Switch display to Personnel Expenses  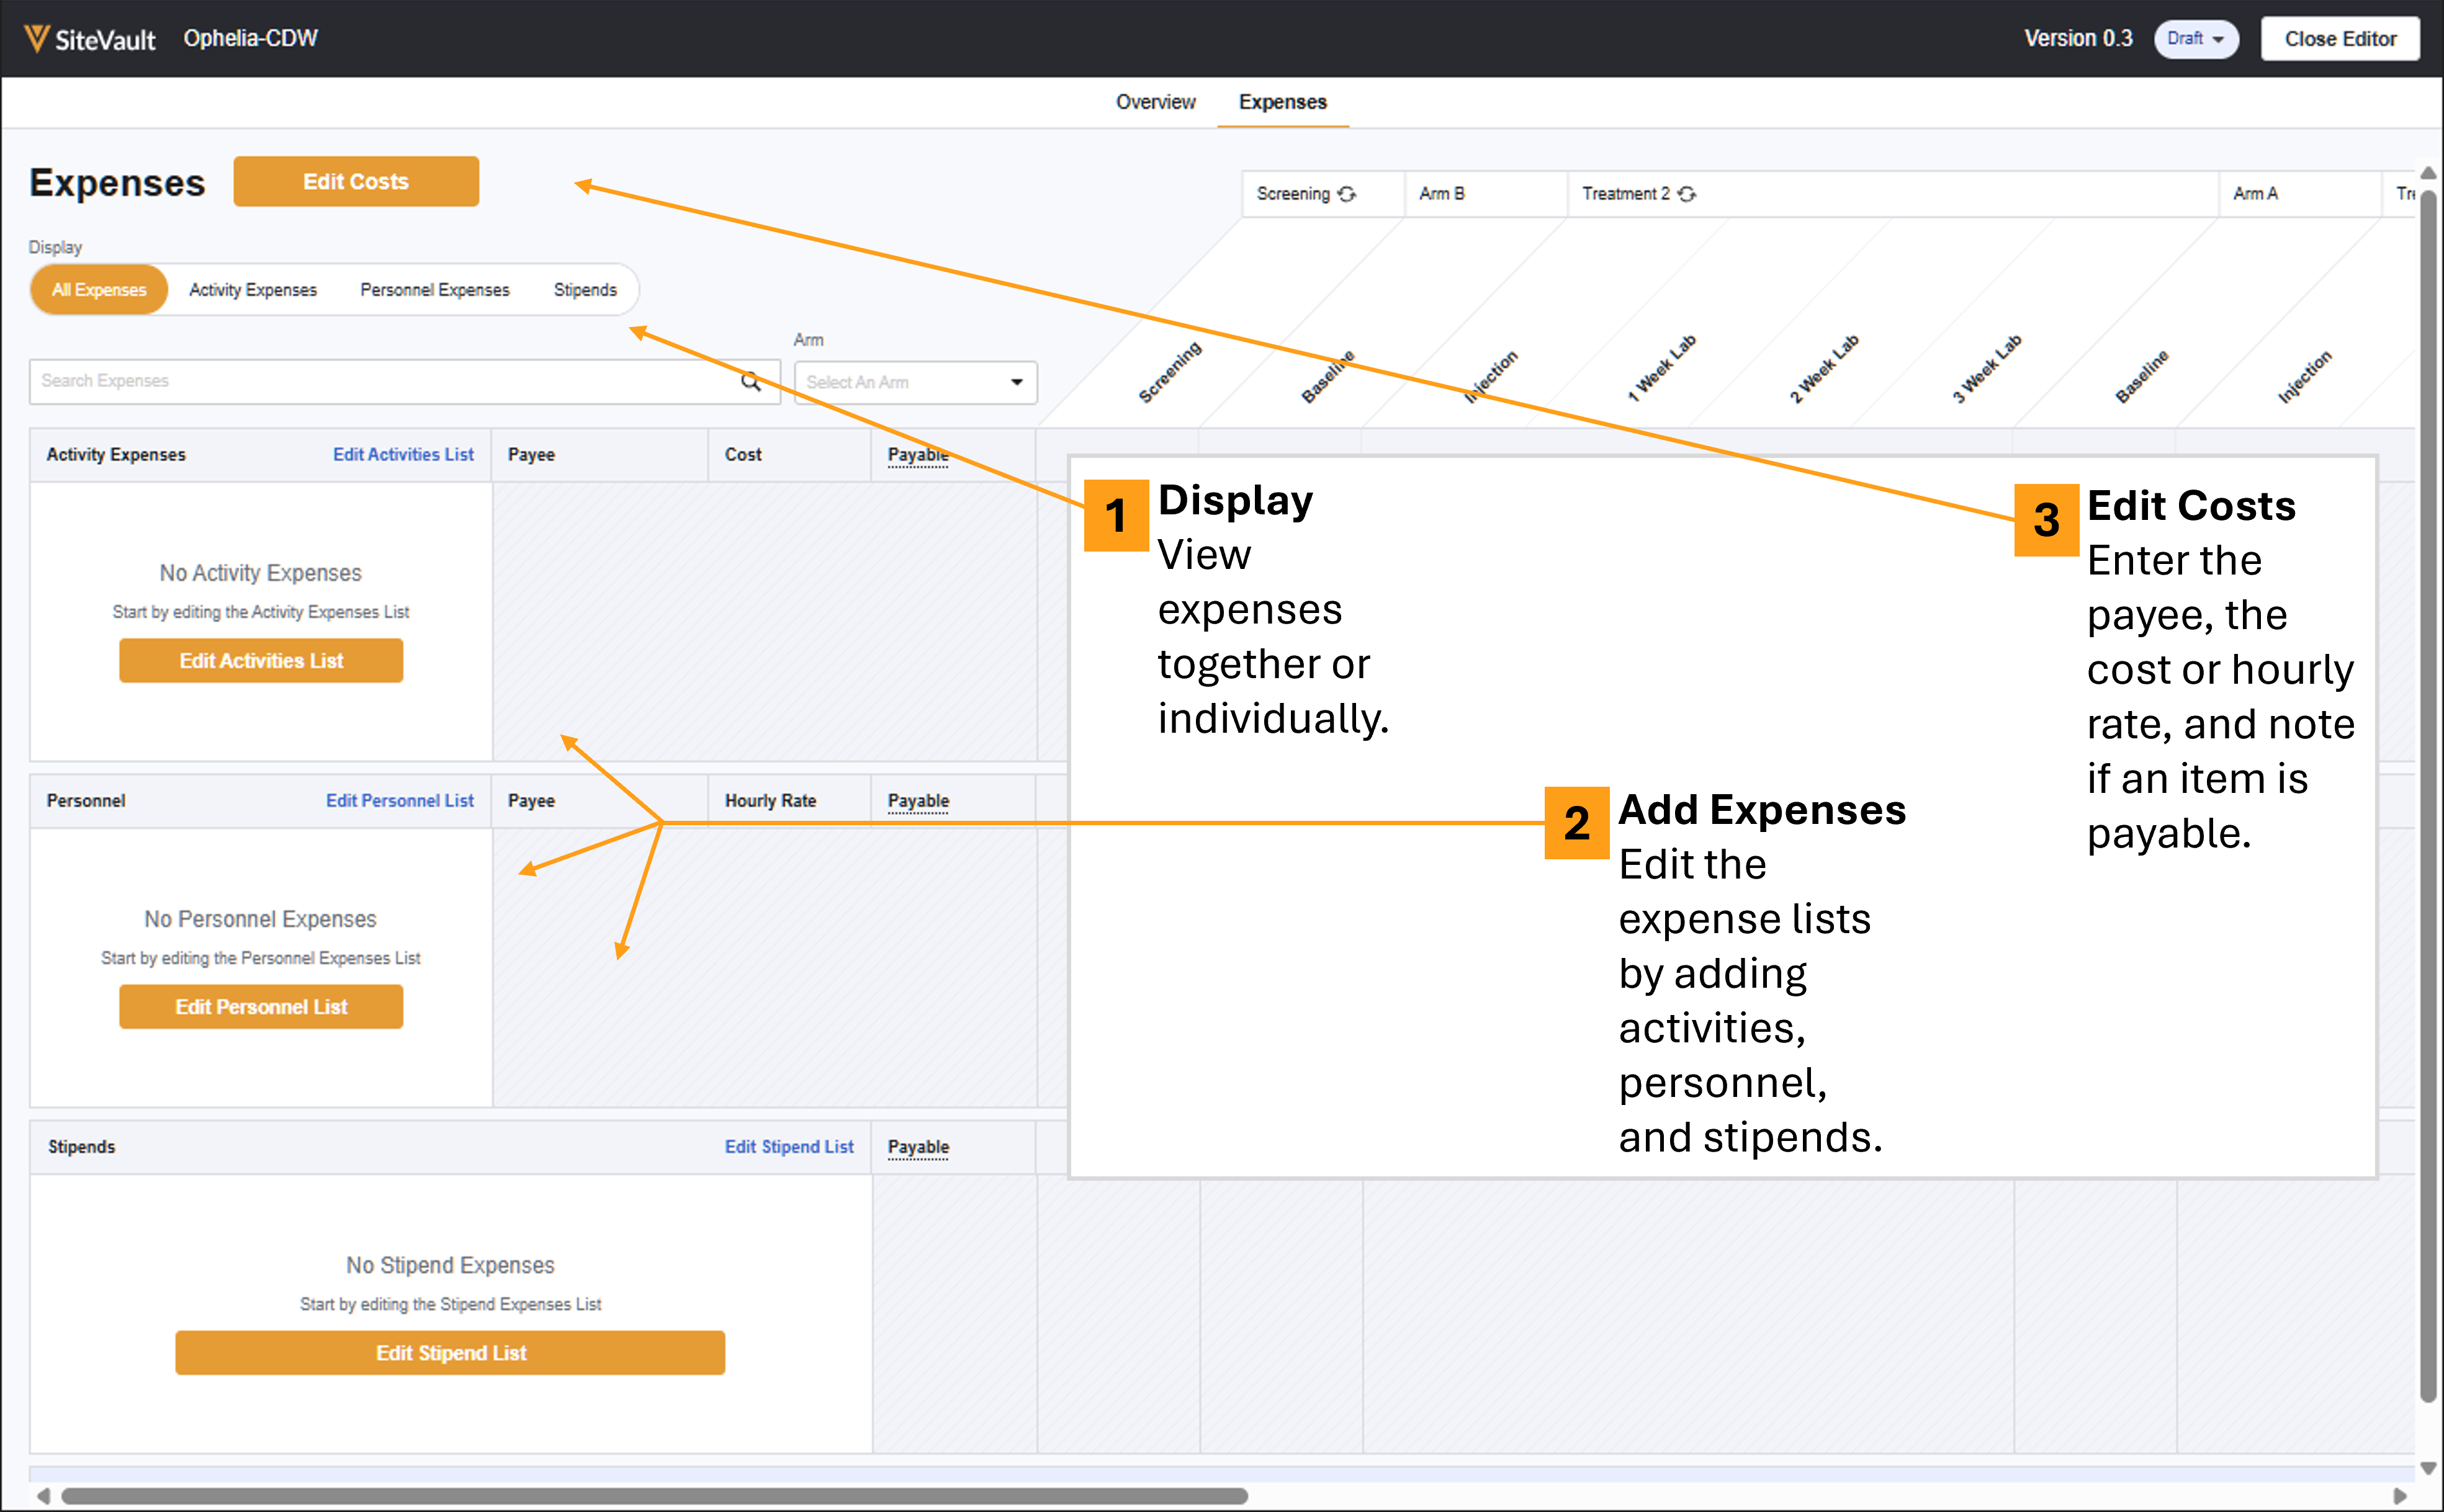click(x=434, y=290)
